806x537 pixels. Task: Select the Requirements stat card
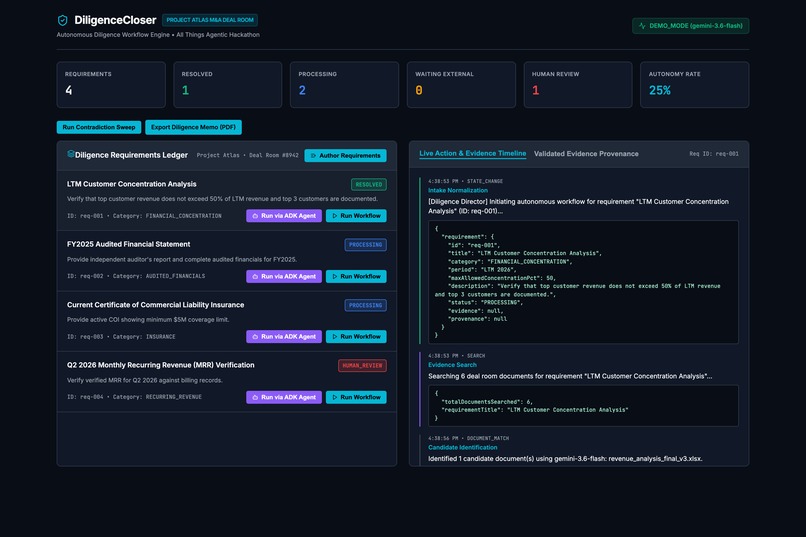click(x=111, y=85)
